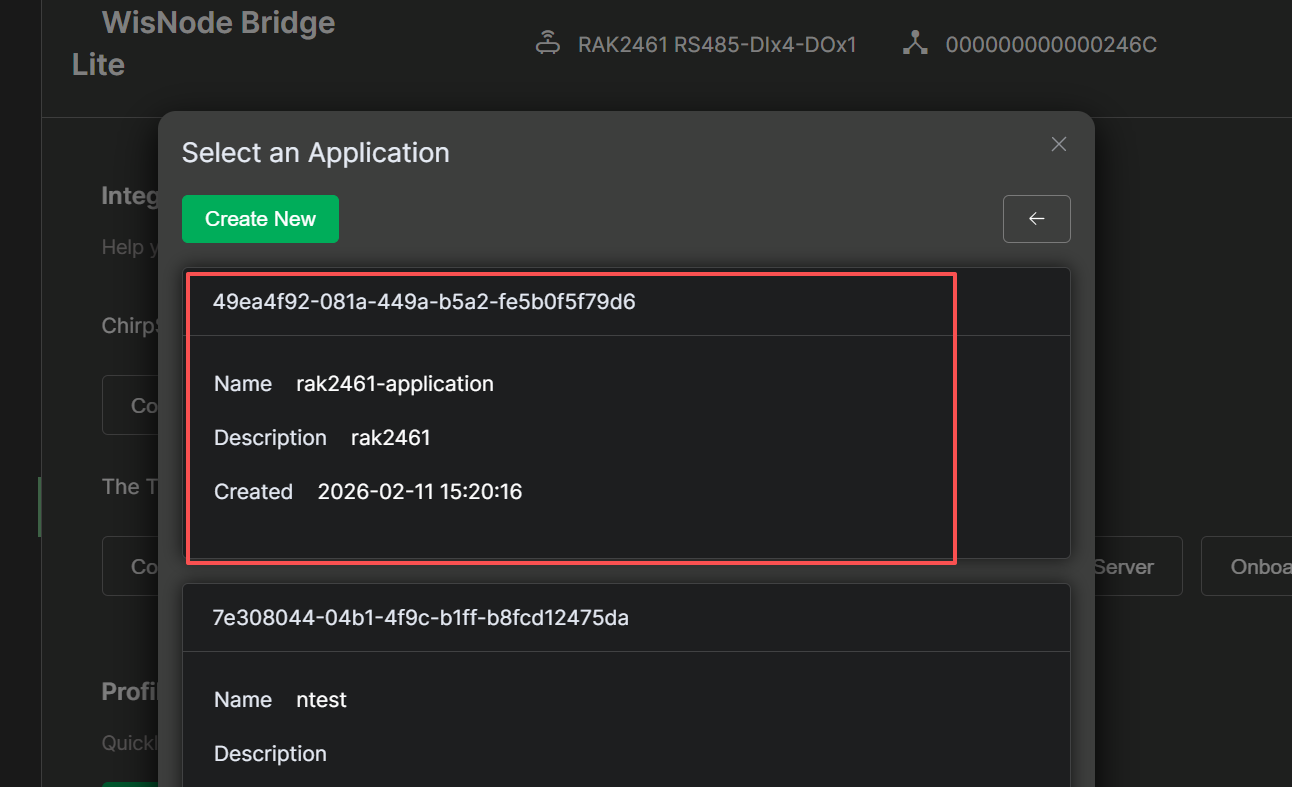Screen dimensions: 1292x787
Task: Click the Name field showing ntest
Action: [x=321, y=699]
